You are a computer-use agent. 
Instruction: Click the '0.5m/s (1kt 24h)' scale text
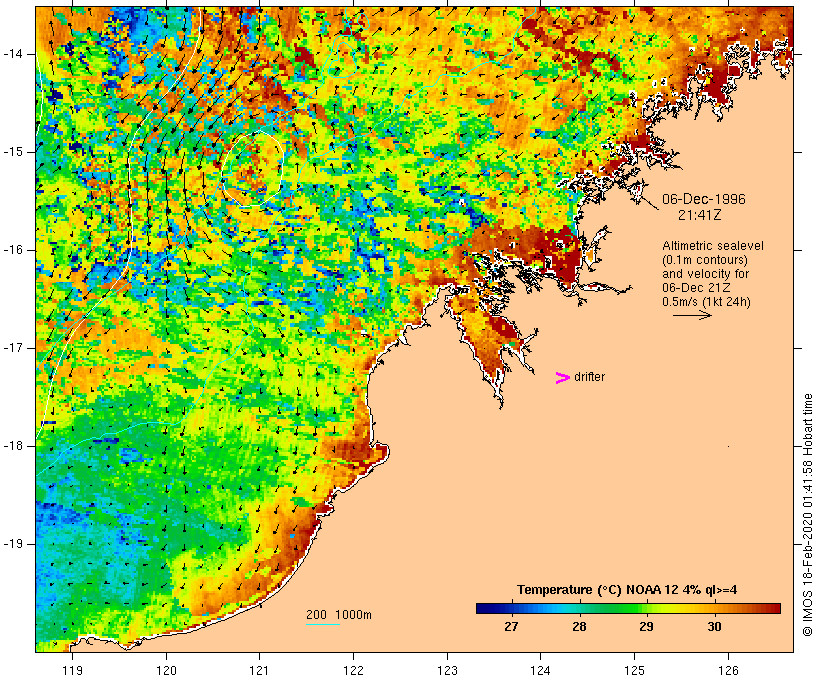click(x=706, y=302)
